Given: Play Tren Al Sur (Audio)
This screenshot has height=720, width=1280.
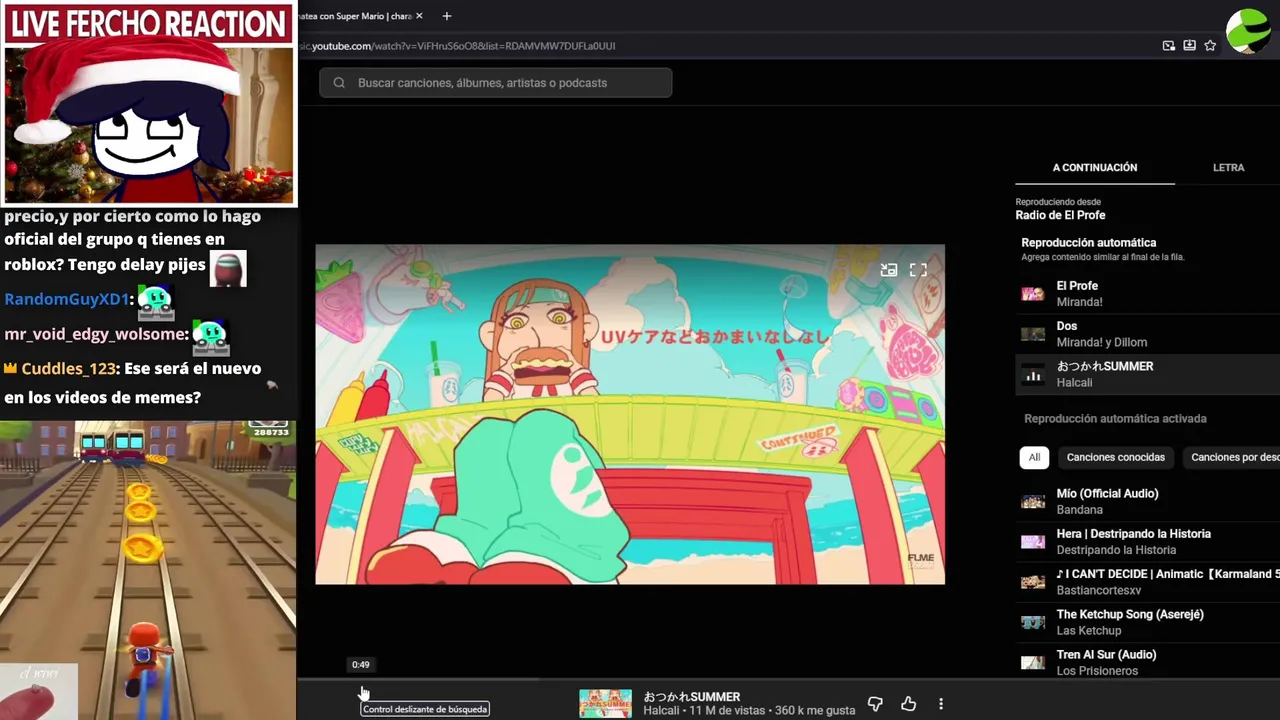Looking at the screenshot, I should tap(1148, 662).
